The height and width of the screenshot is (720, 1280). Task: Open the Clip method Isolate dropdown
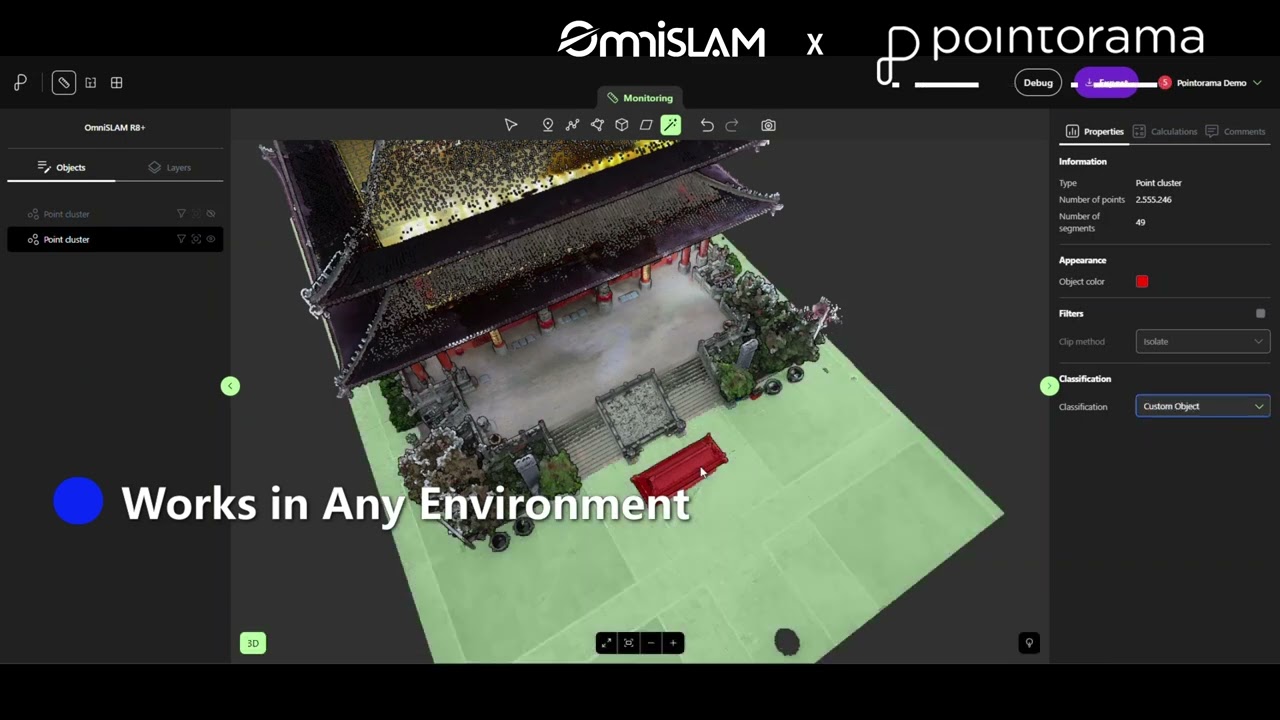pyautogui.click(x=1203, y=341)
